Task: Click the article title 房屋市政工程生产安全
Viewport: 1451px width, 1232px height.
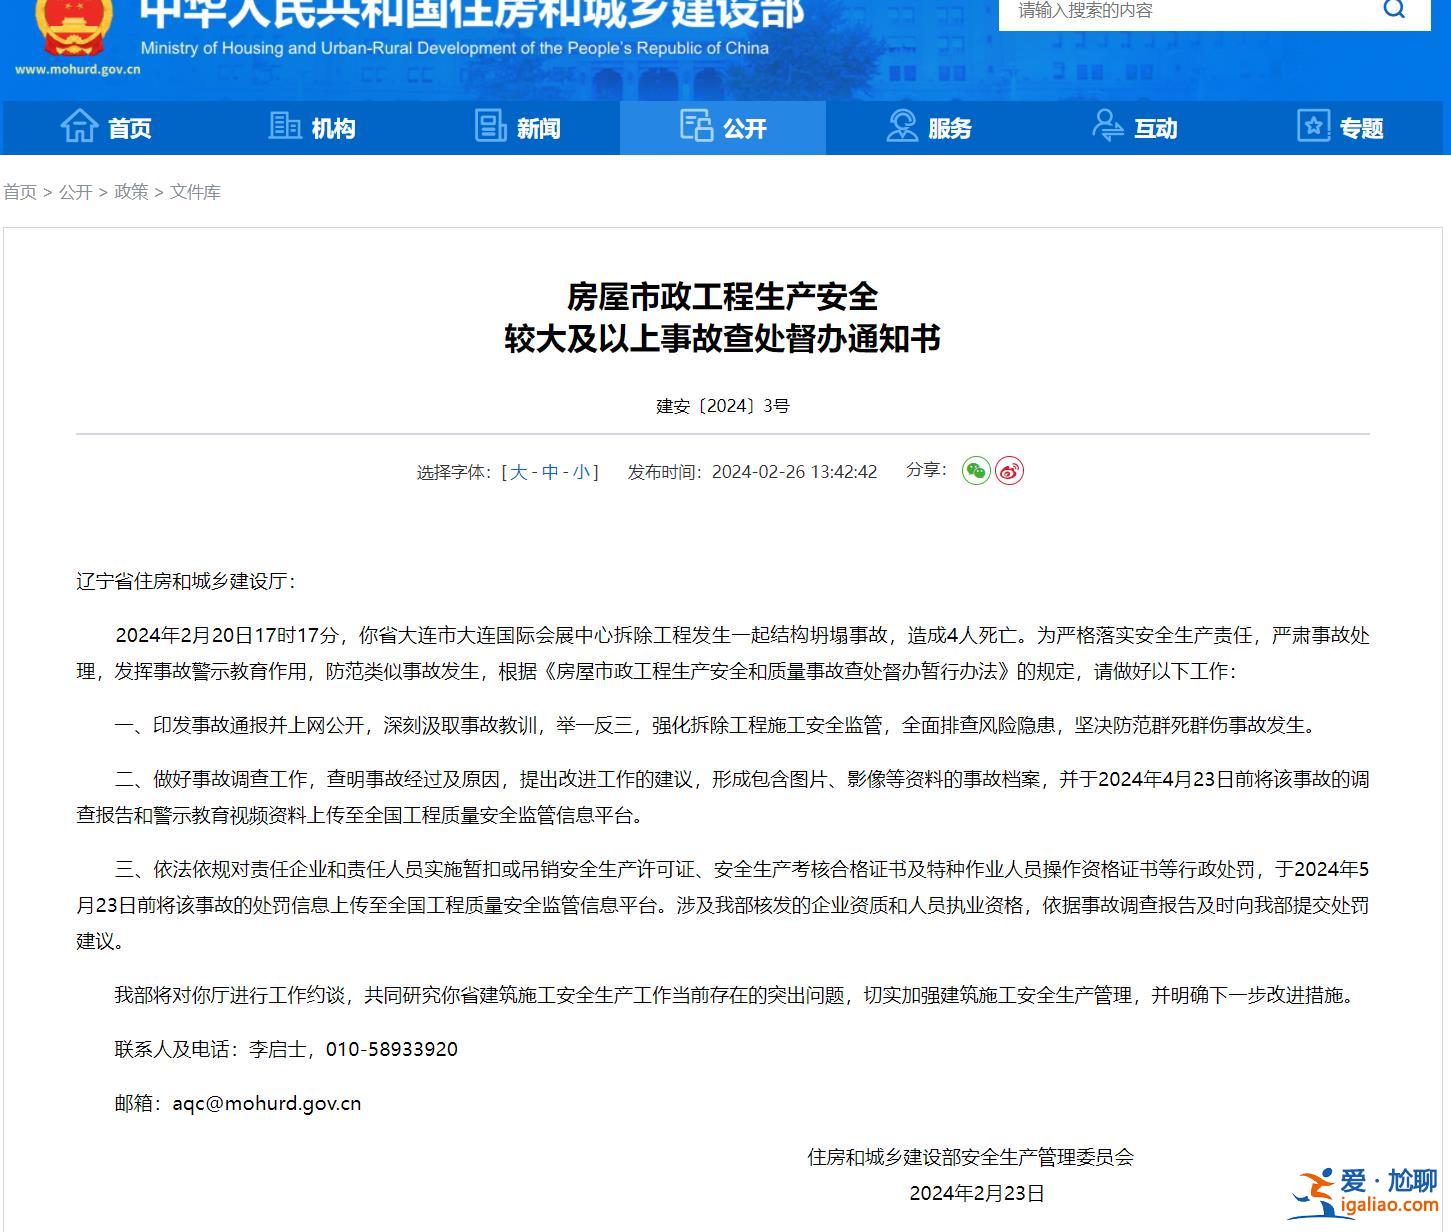Action: tap(723, 297)
